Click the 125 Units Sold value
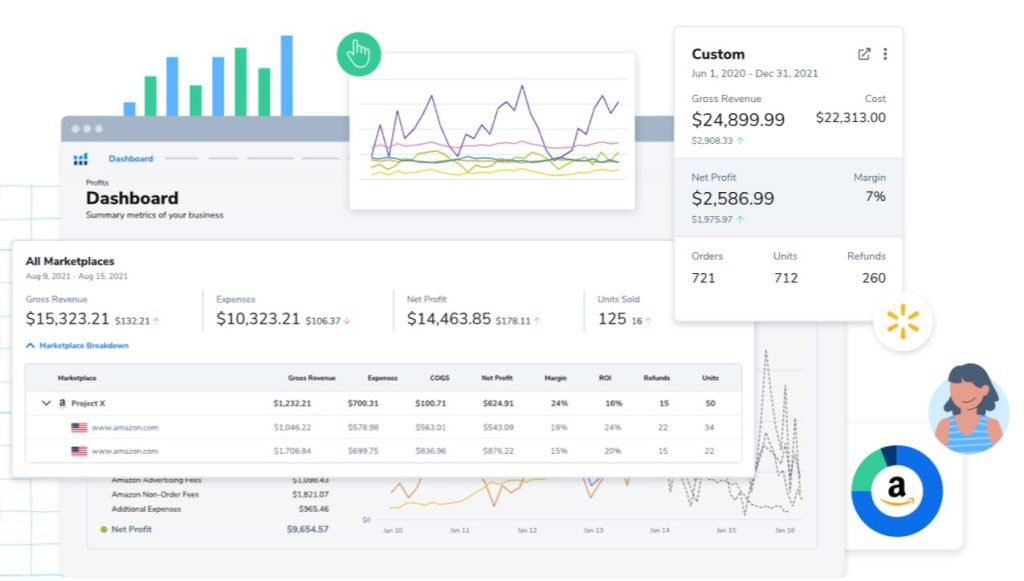The height and width of the screenshot is (581, 1024). click(612, 319)
